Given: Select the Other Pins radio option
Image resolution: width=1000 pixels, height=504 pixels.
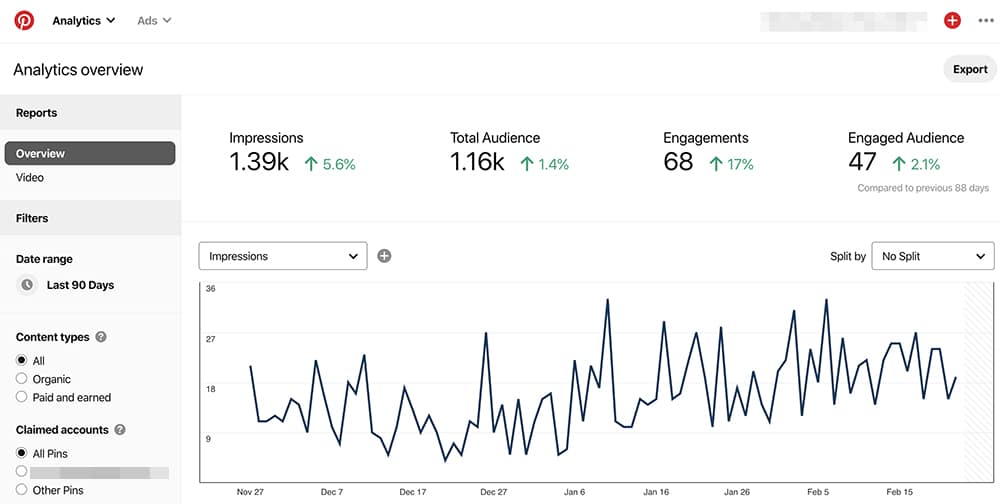Looking at the screenshot, I should (22, 490).
